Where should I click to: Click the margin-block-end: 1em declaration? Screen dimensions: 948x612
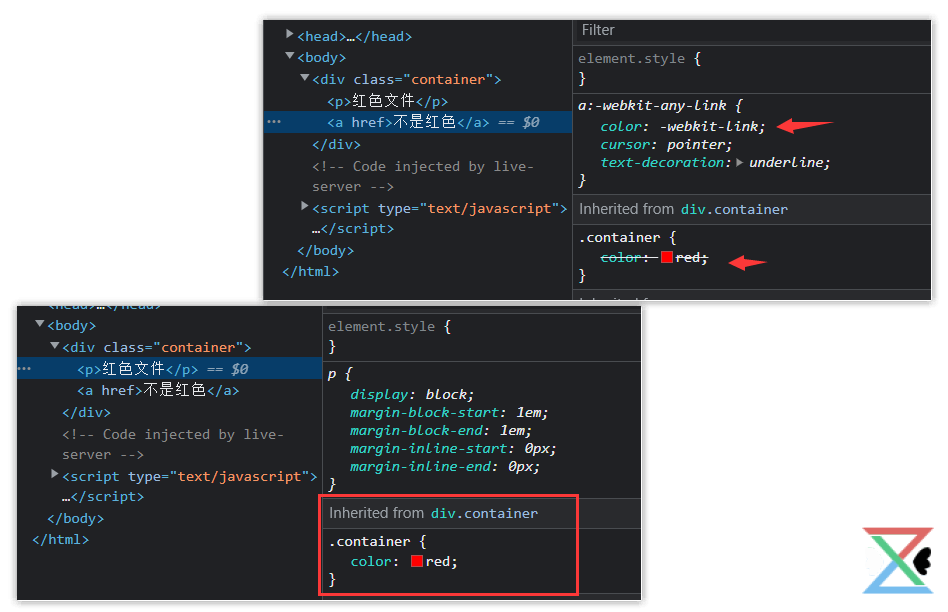point(441,431)
